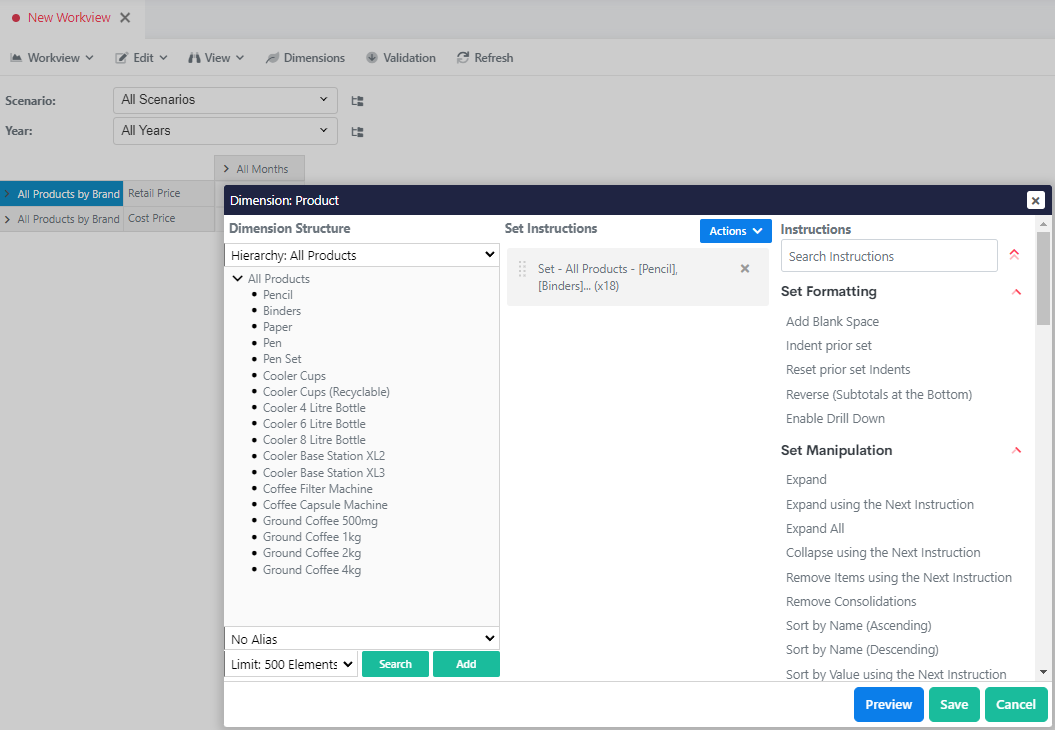This screenshot has height=730, width=1055.
Task: Click the drag handle on the set instruction
Action: [521, 270]
